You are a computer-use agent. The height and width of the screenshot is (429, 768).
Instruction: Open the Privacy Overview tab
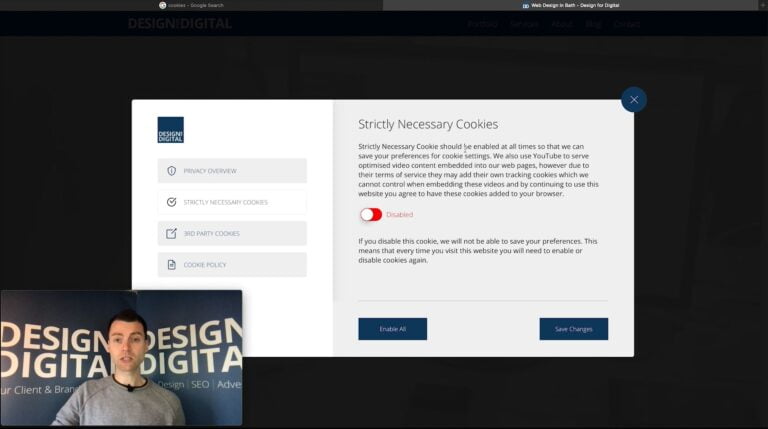click(232, 171)
